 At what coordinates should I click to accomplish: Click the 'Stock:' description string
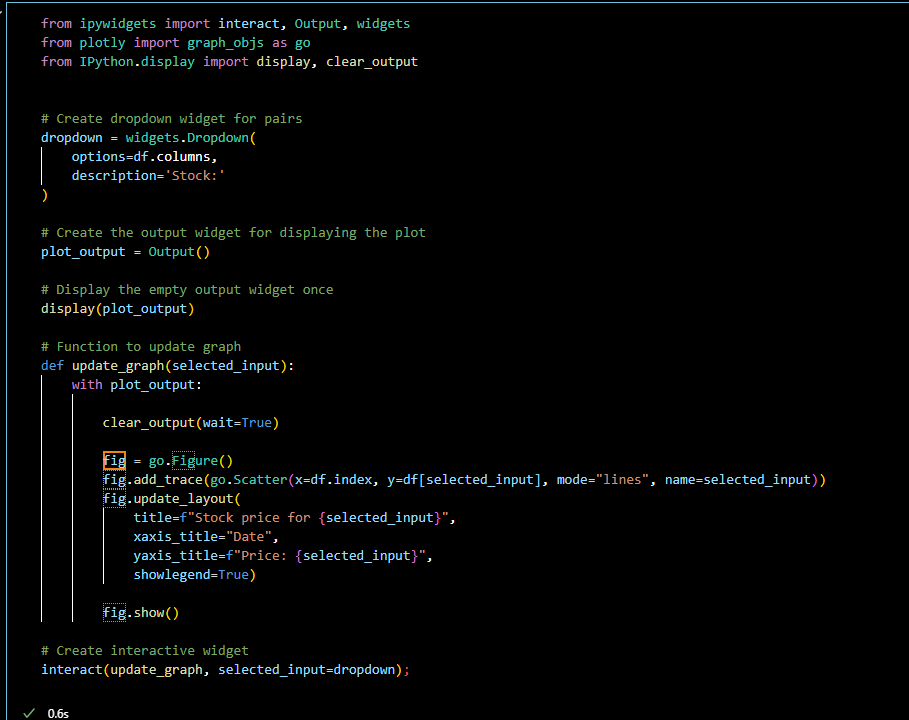(195, 176)
